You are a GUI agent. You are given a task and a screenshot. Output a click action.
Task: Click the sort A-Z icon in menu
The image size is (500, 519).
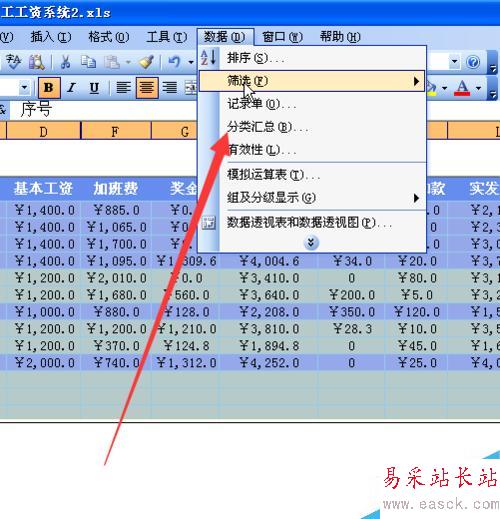click(209, 58)
